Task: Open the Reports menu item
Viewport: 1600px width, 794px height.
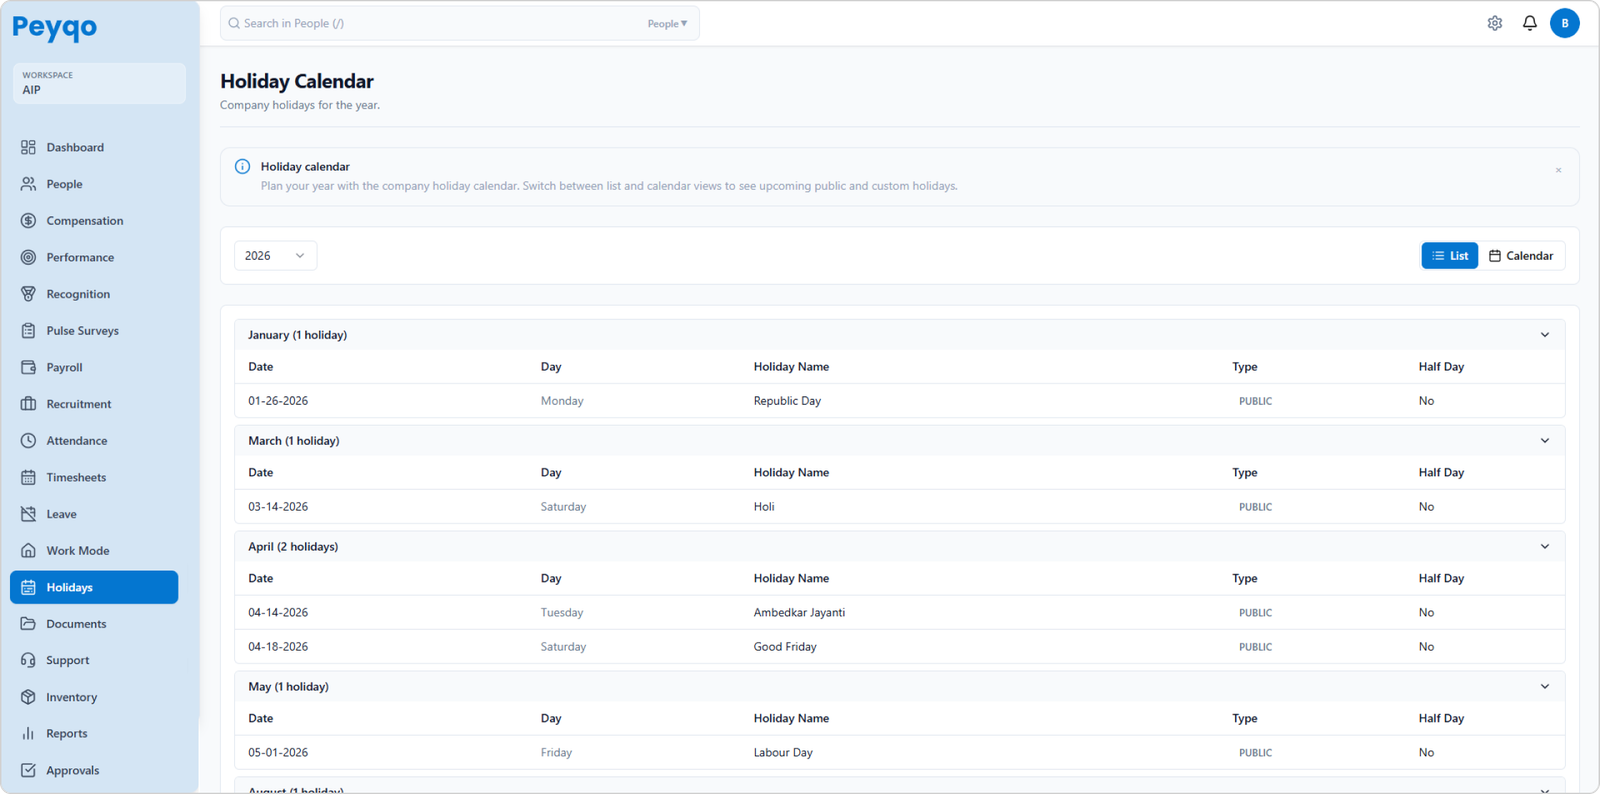Action: pyautogui.click(x=94, y=734)
